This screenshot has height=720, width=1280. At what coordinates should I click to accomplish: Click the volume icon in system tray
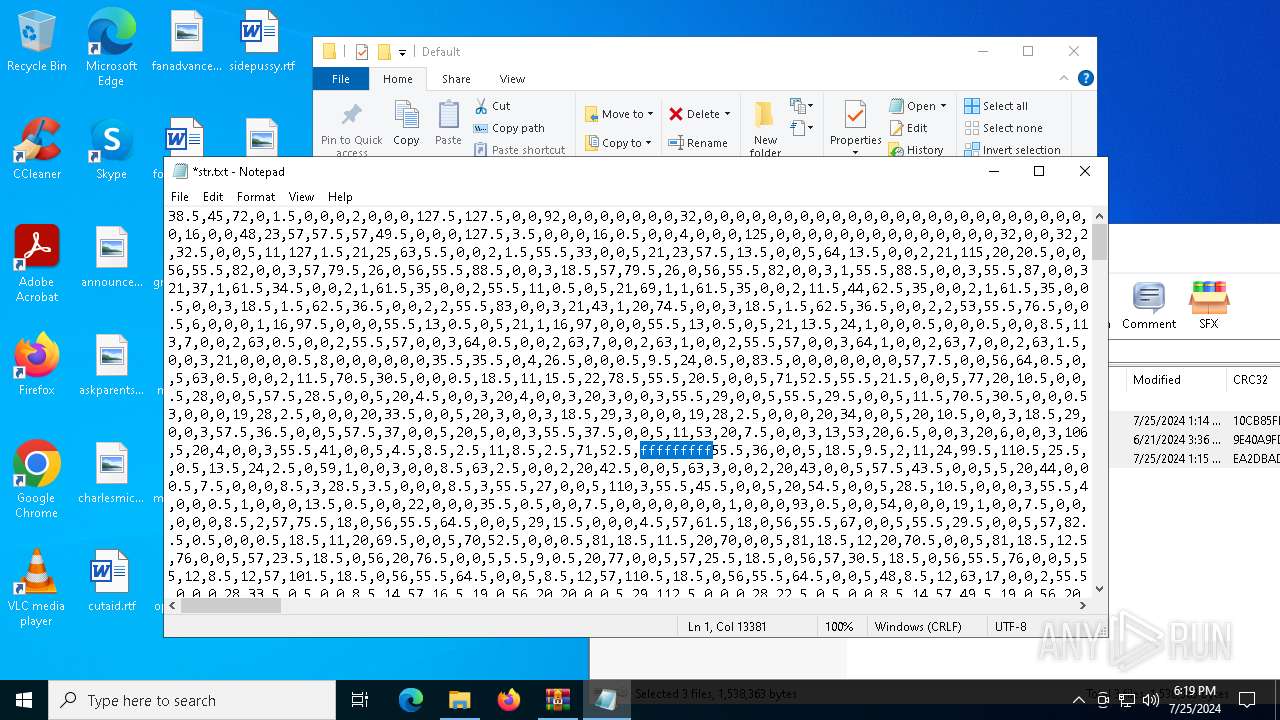(x=1151, y=700)
